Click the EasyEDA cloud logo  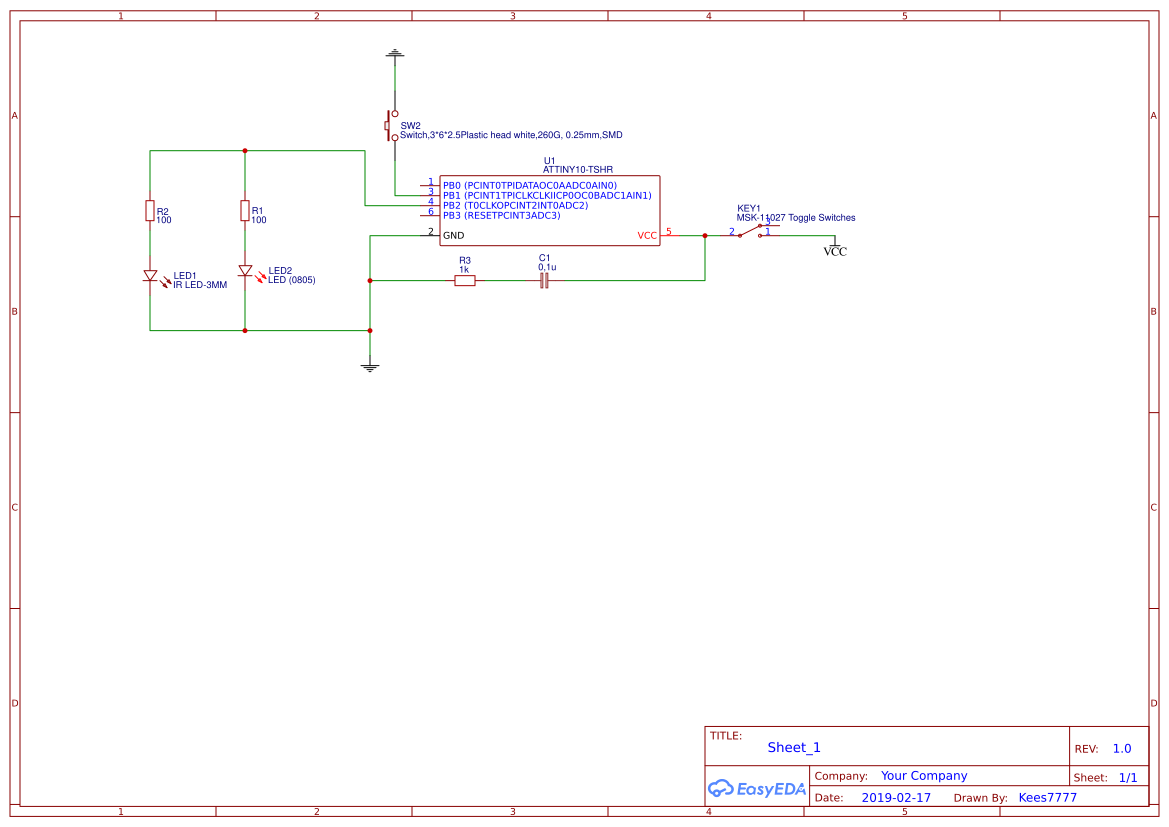click(x=757, y=789)
